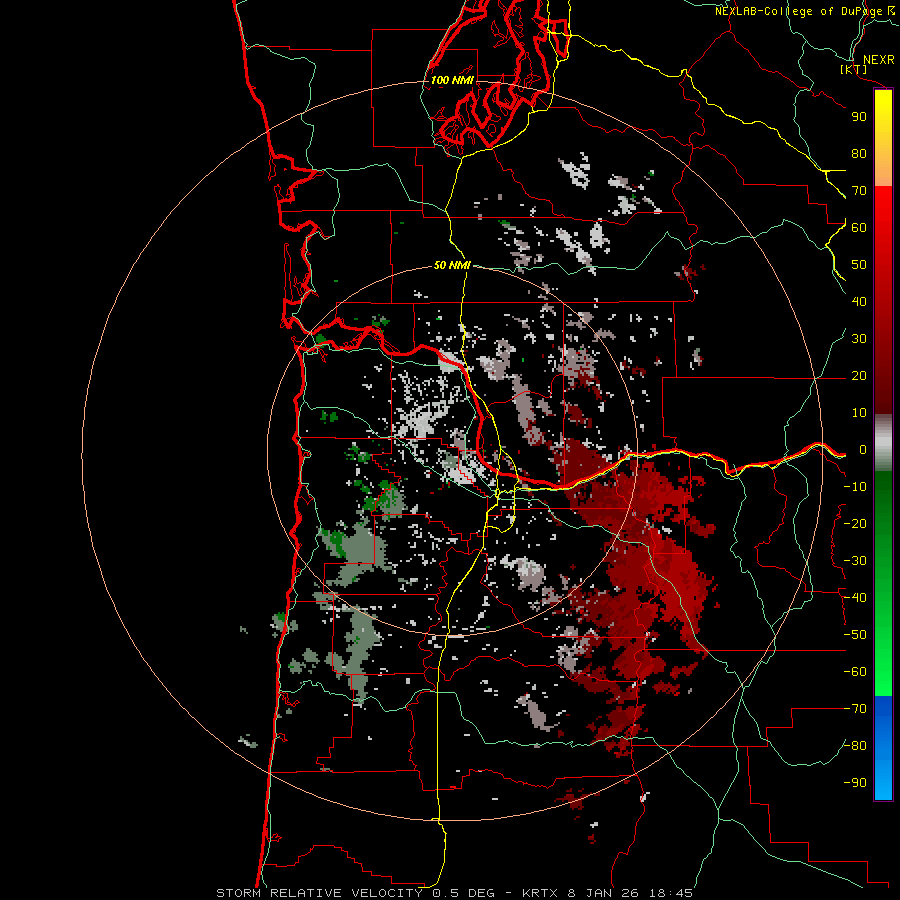The image size is (900, 900).
Task: Click the -50 scale value
Action: [x=855, y=635]
